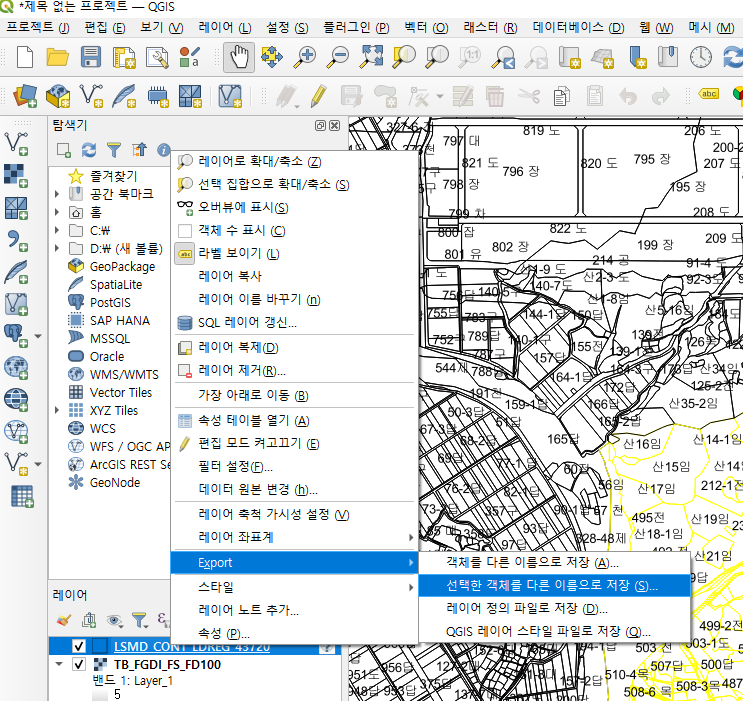Open 벡터 menu
Image resolution: width=743 pixels, height=701 pixels.
click(426, 27)
